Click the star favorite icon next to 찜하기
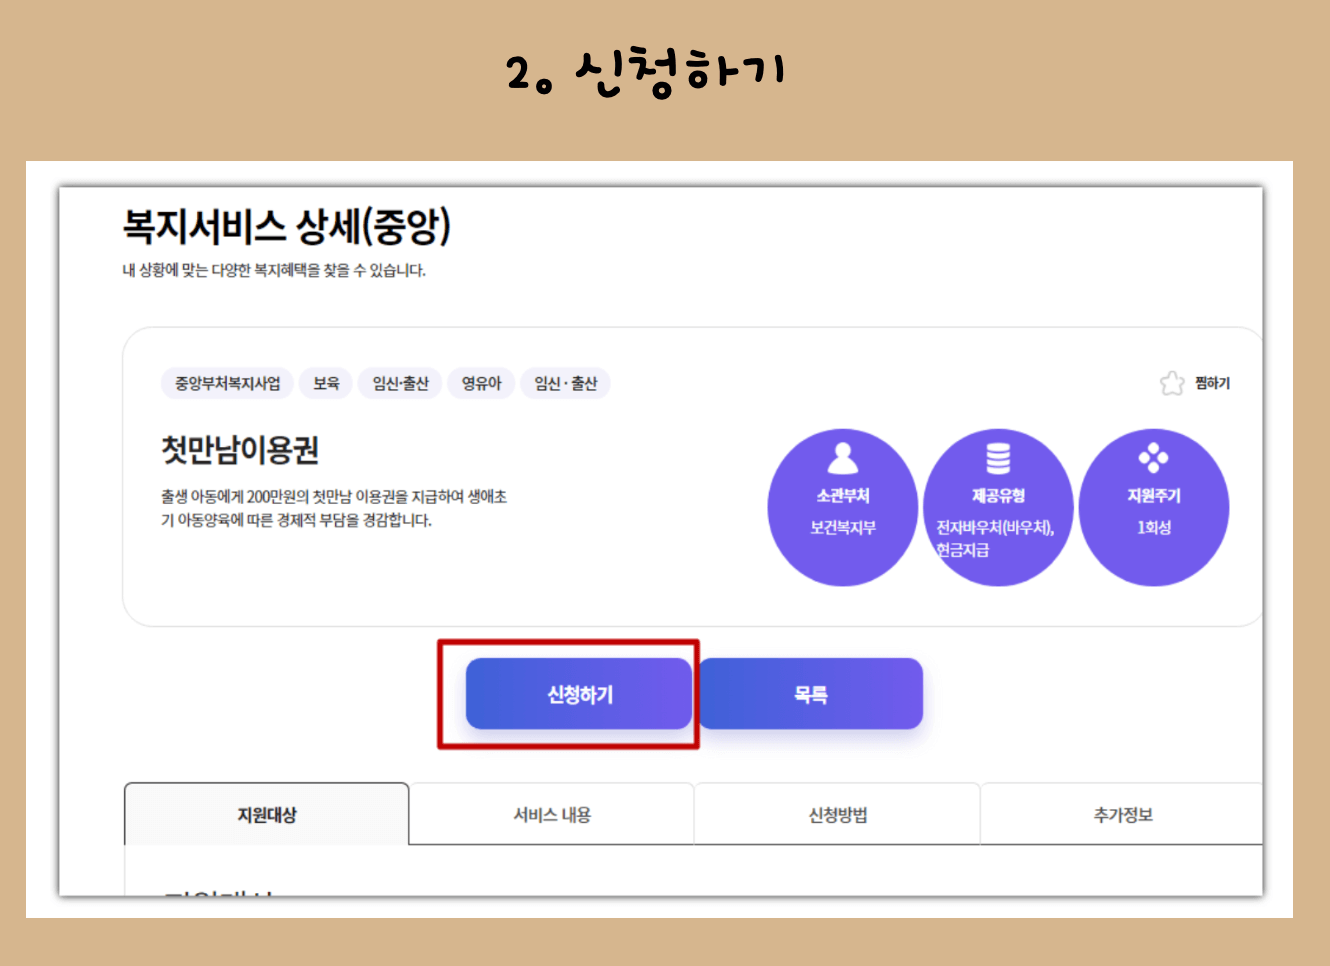1330x966 pixels. coord(1171,383)
